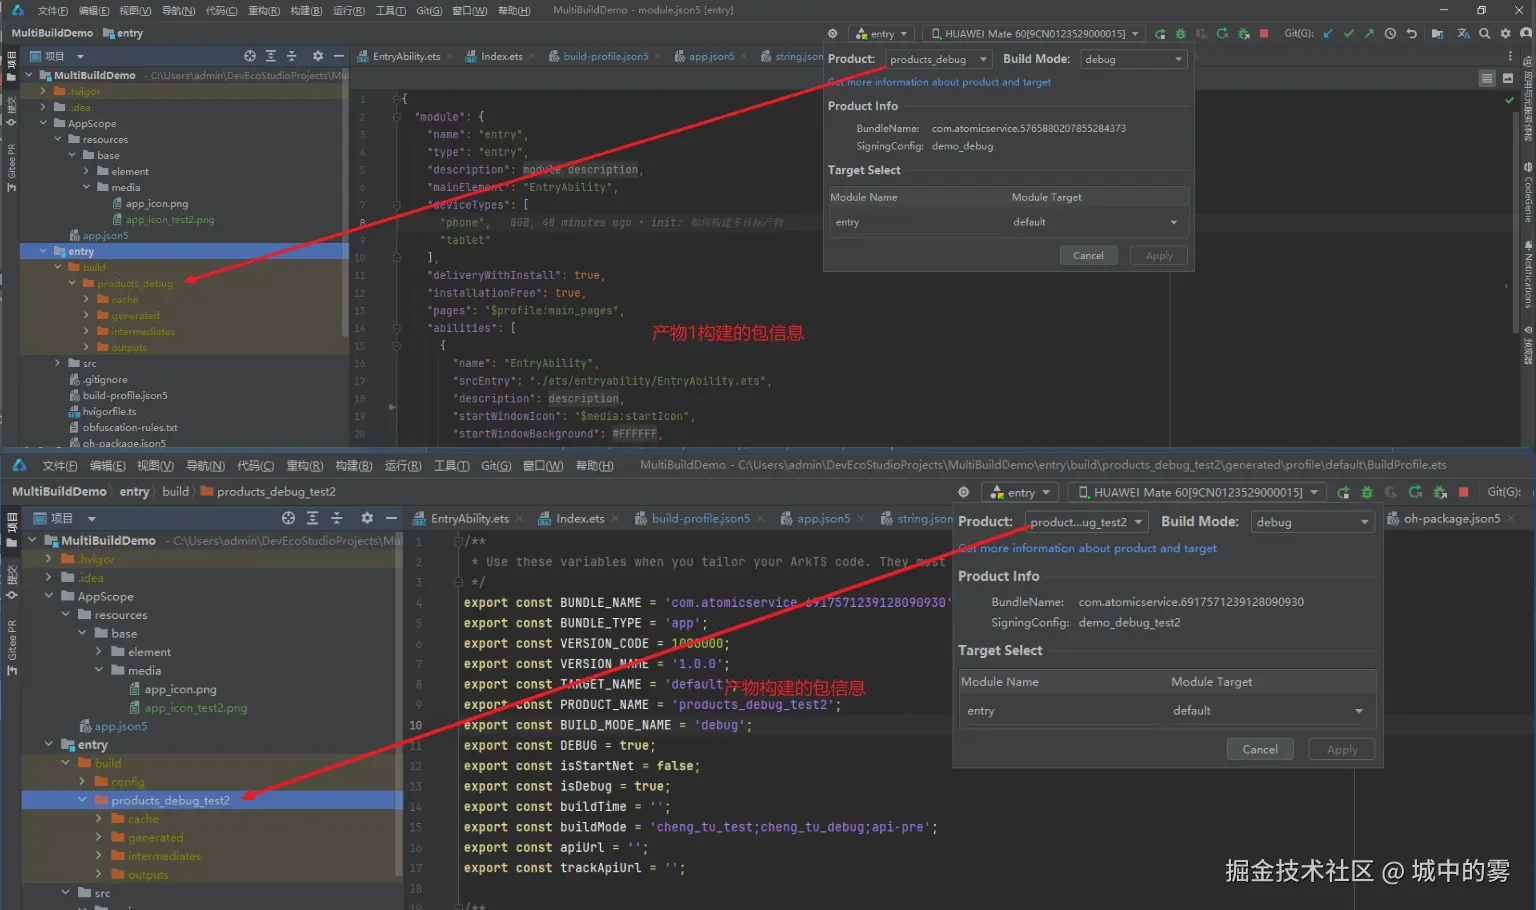Open lower window HUAWEI Mate 60 device dropdown

[1198, 492]
